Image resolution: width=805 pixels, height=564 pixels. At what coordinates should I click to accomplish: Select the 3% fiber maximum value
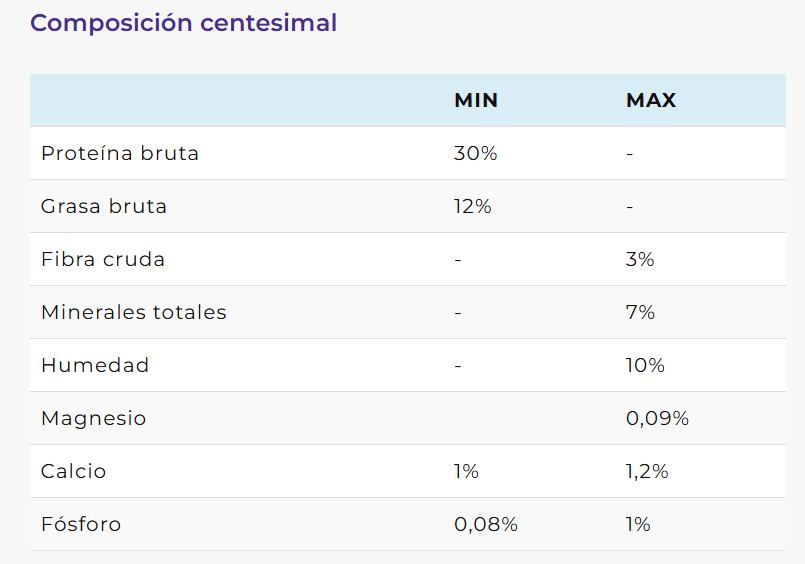click(640, 259)
